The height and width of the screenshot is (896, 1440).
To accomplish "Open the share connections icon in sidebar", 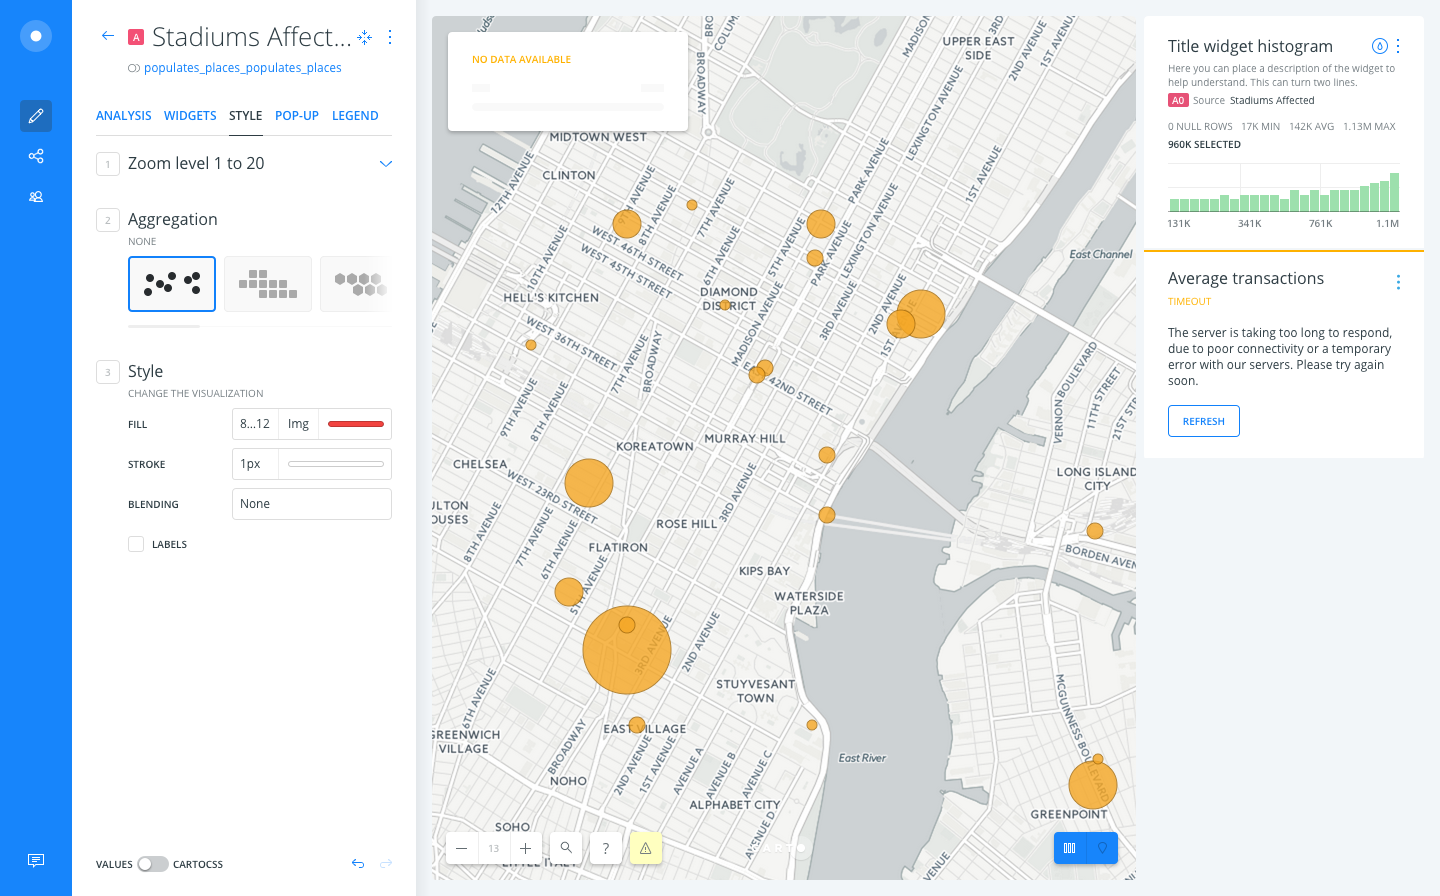I will 36,156.
